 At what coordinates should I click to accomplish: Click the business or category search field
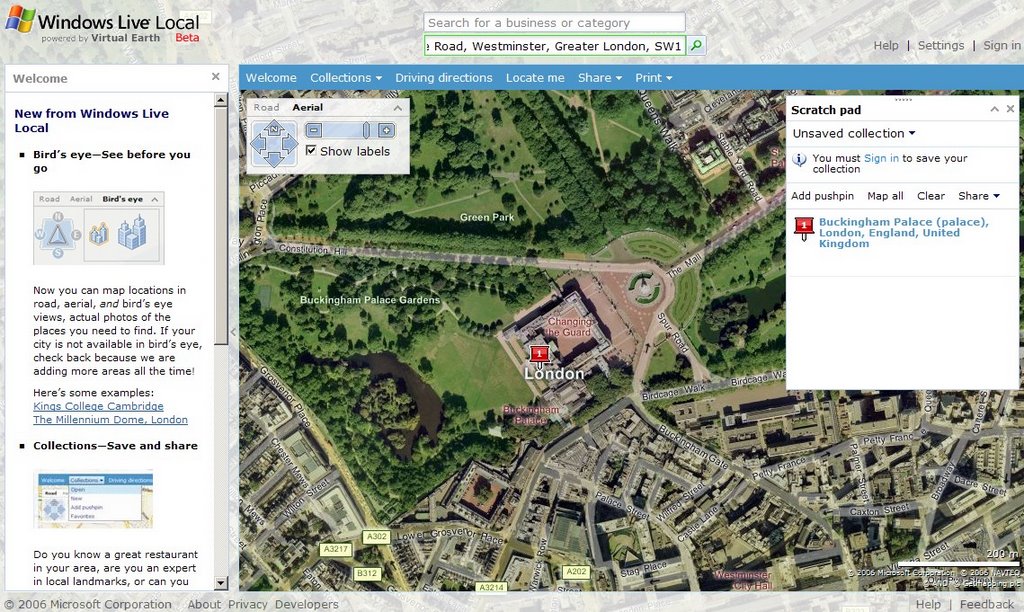pyautogui.click(x=554, y=23)
